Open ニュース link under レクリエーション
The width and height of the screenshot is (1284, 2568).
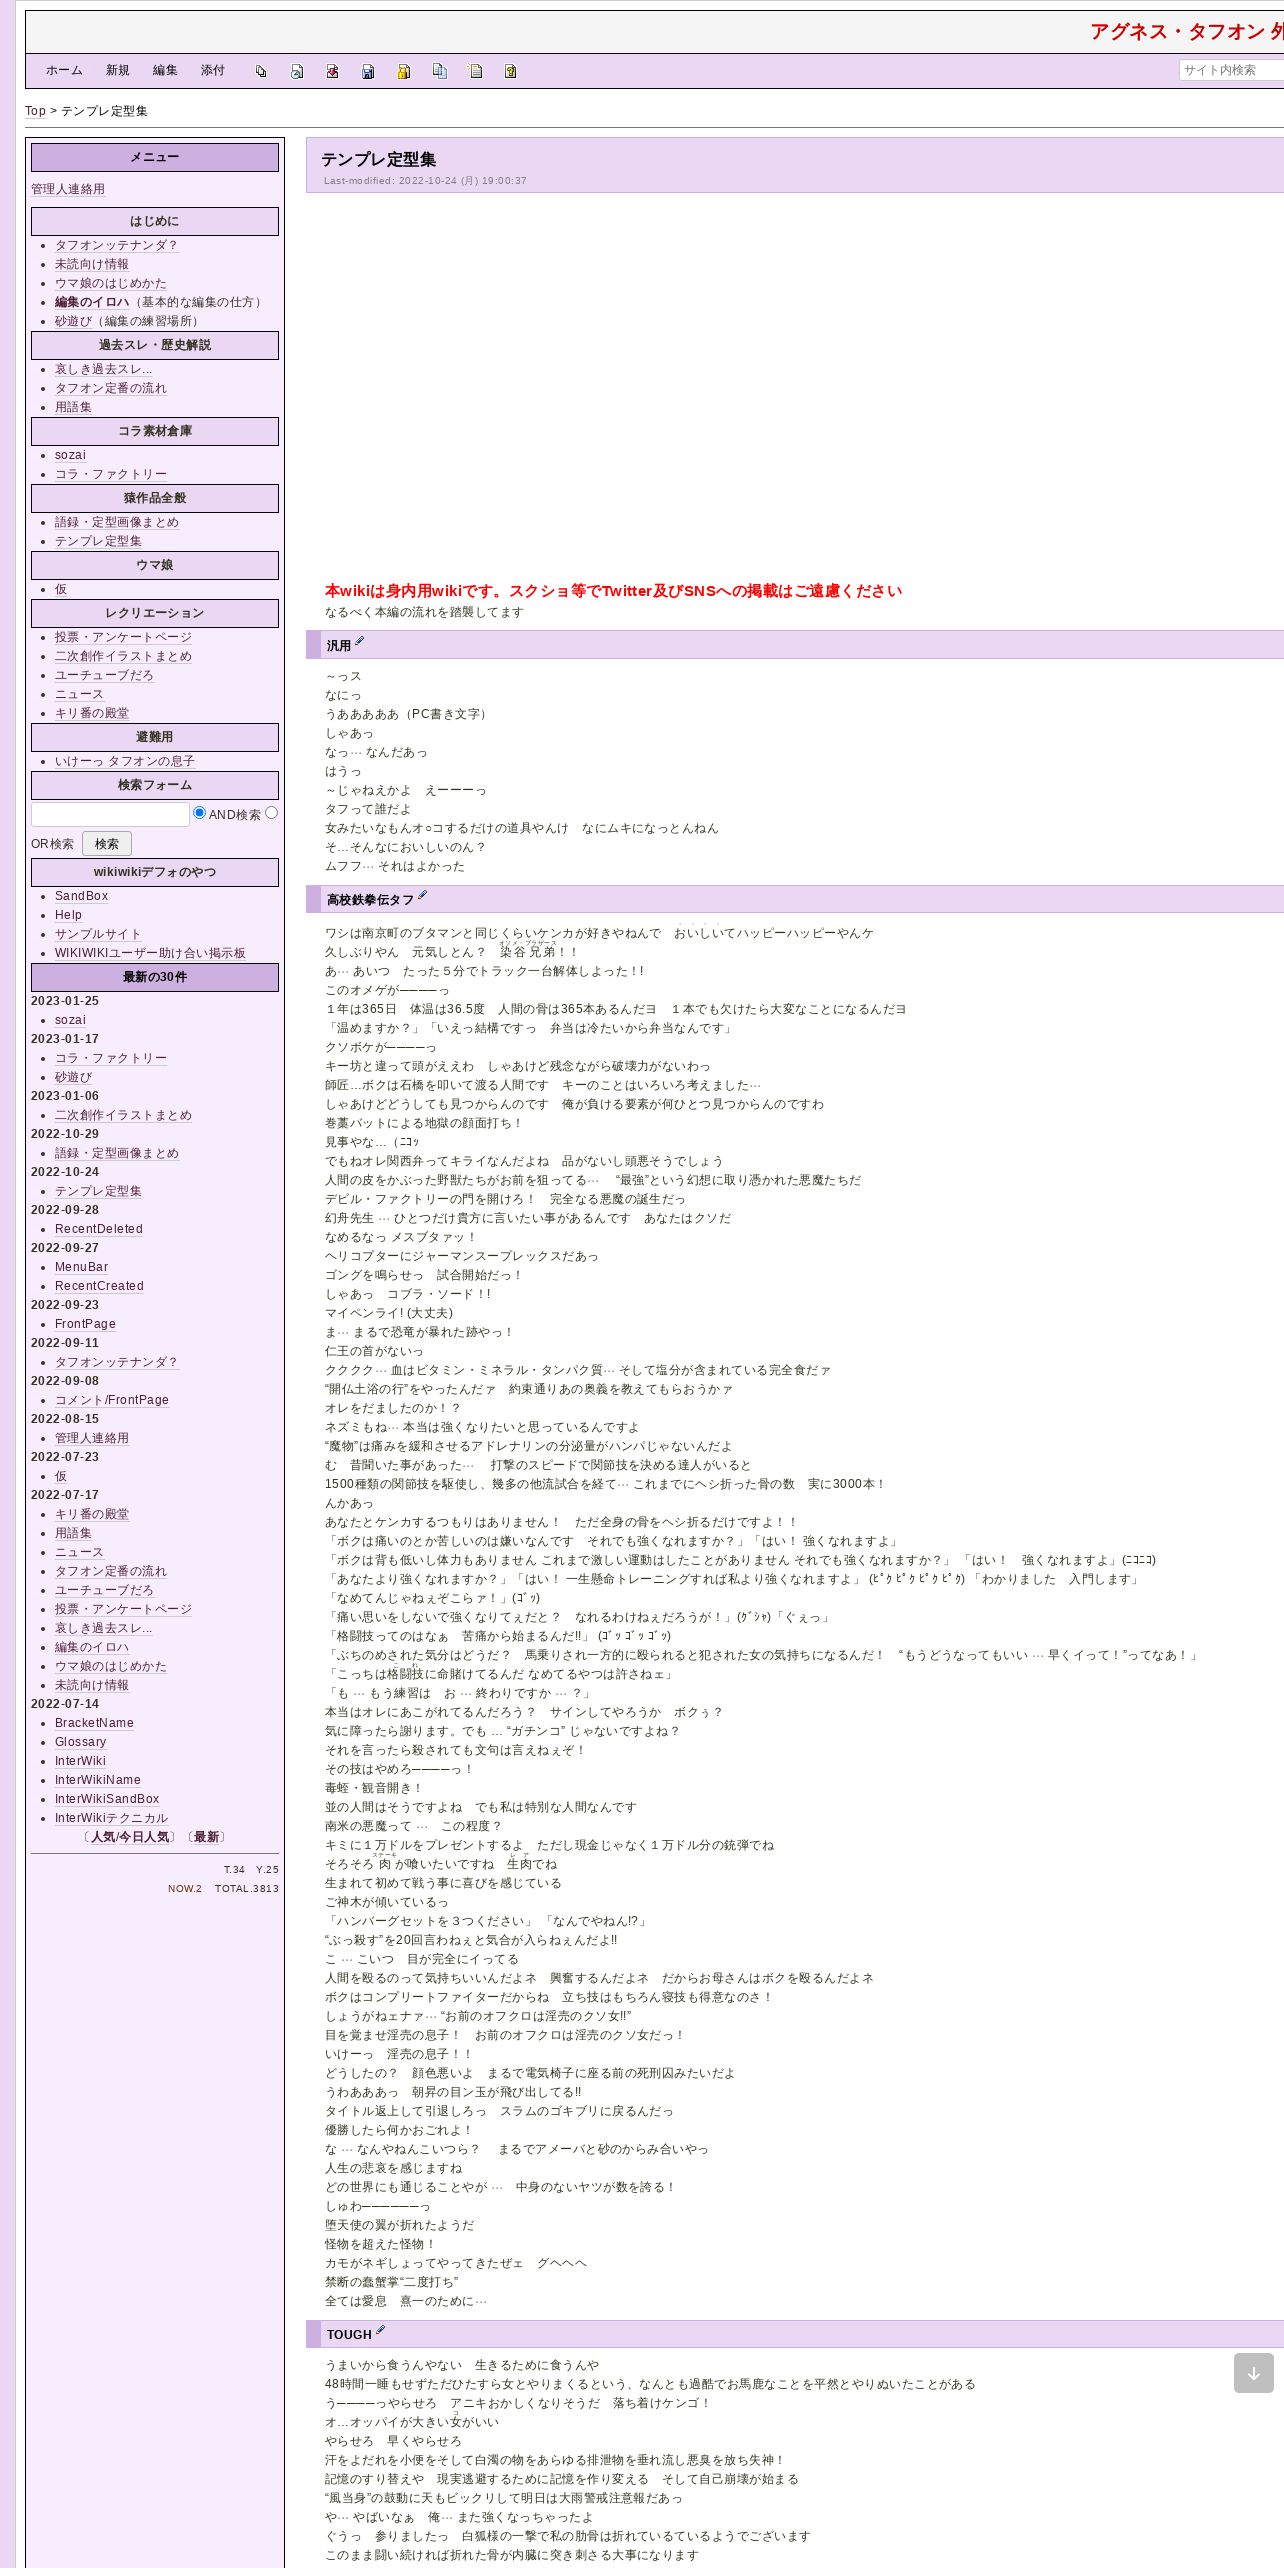pyautogui.click(x=79, y=694)
